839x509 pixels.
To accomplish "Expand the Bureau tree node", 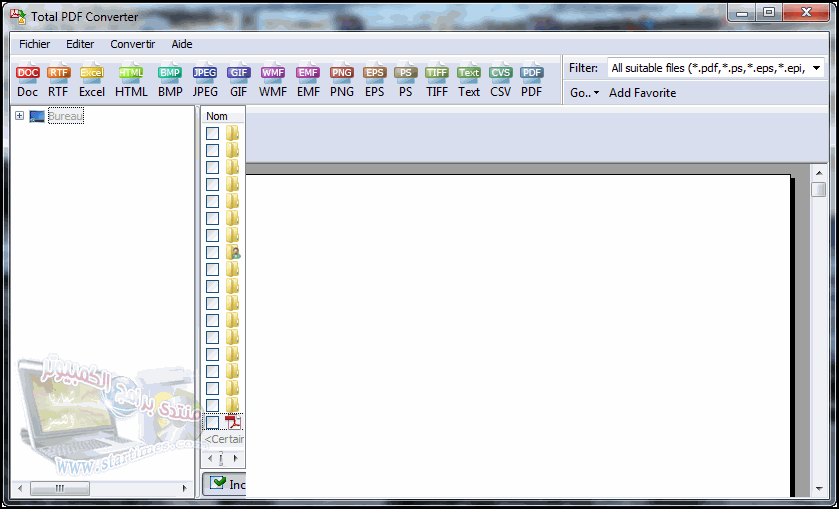I will point(19,116).
